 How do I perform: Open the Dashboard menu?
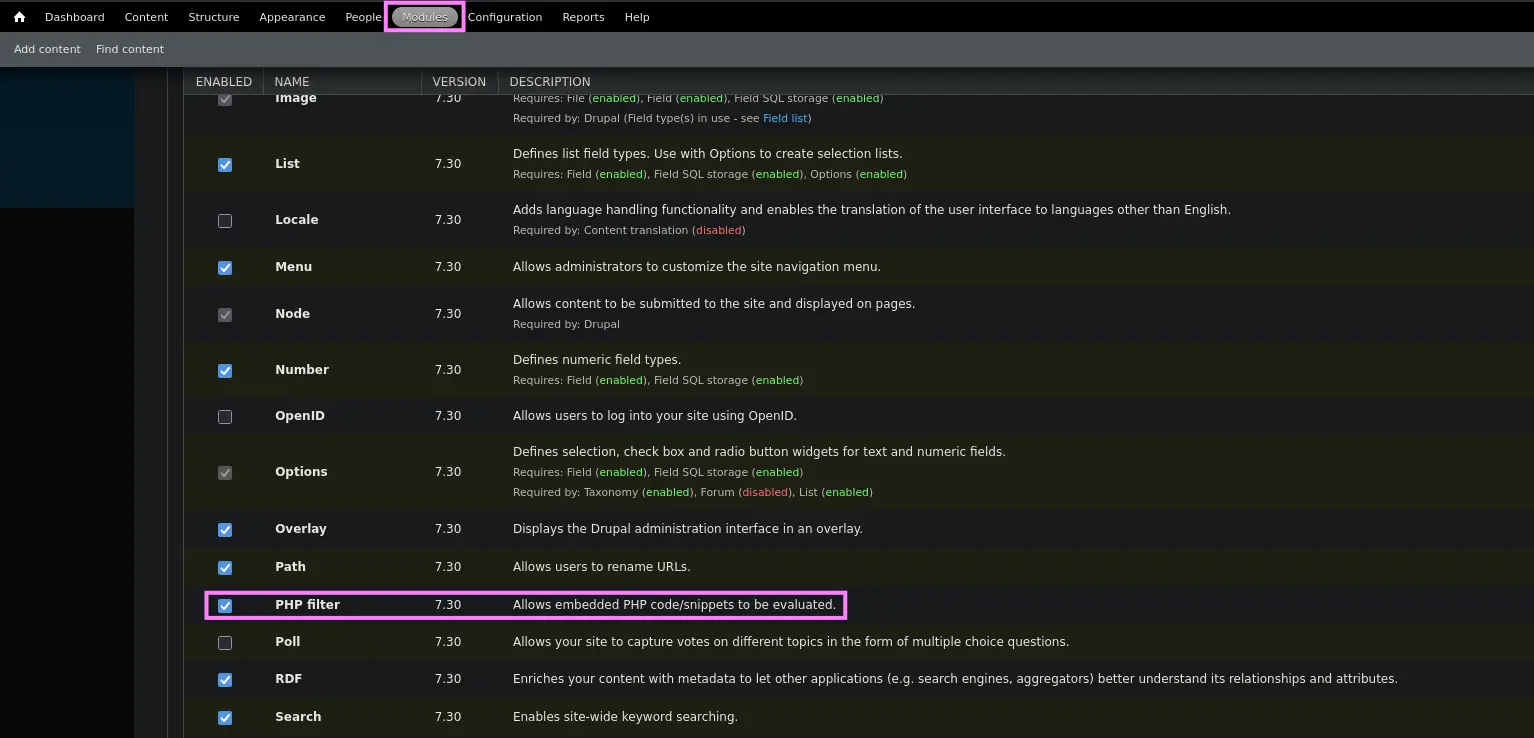click(74, 17)
